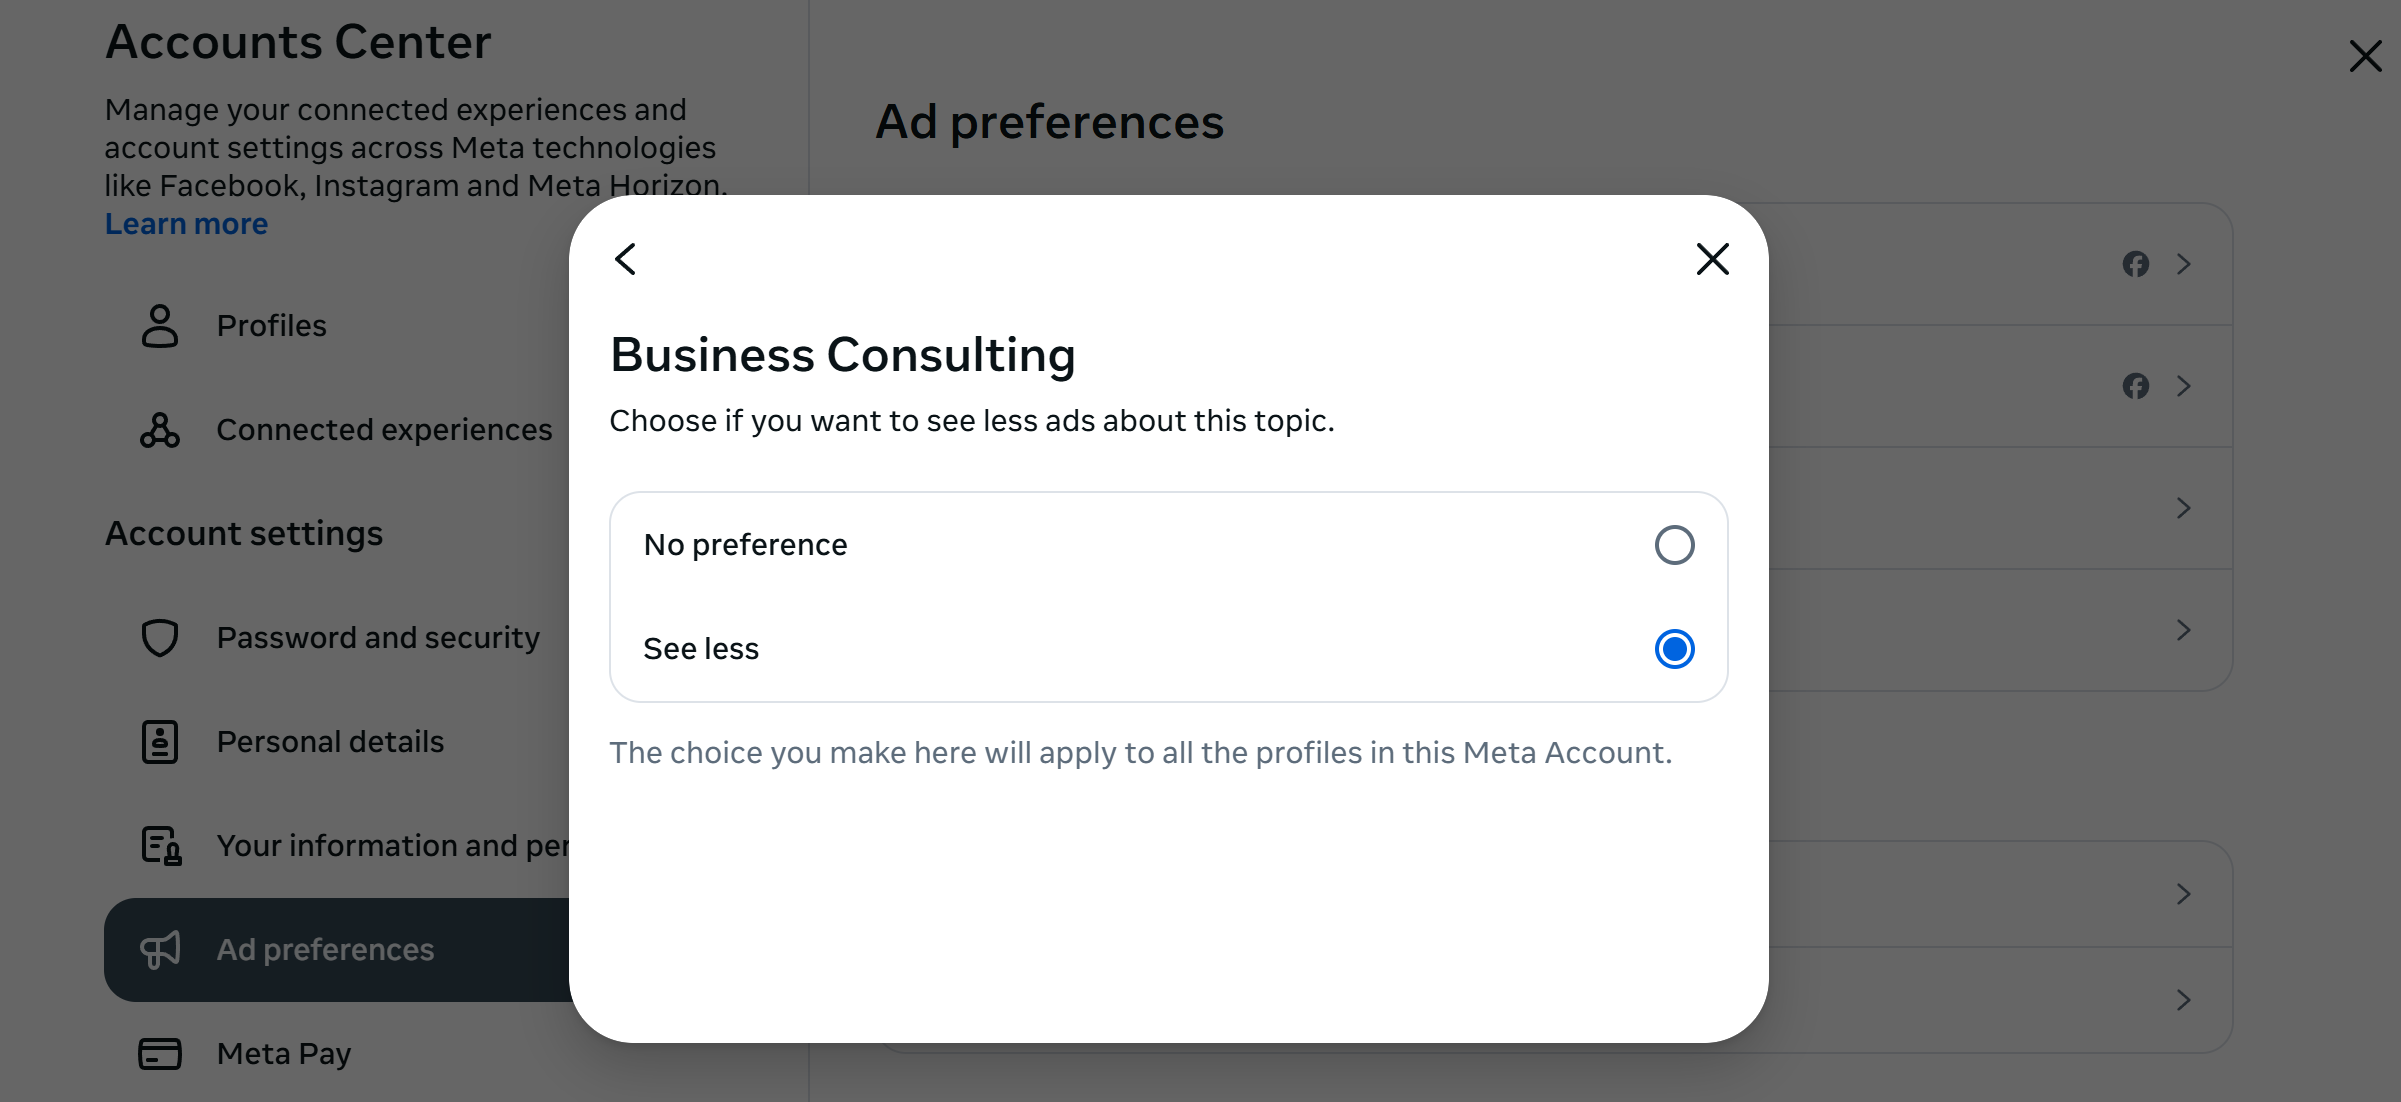Click the Personal details ID icon
This screenshot has height=1102, width=2401.
(160, 742)
